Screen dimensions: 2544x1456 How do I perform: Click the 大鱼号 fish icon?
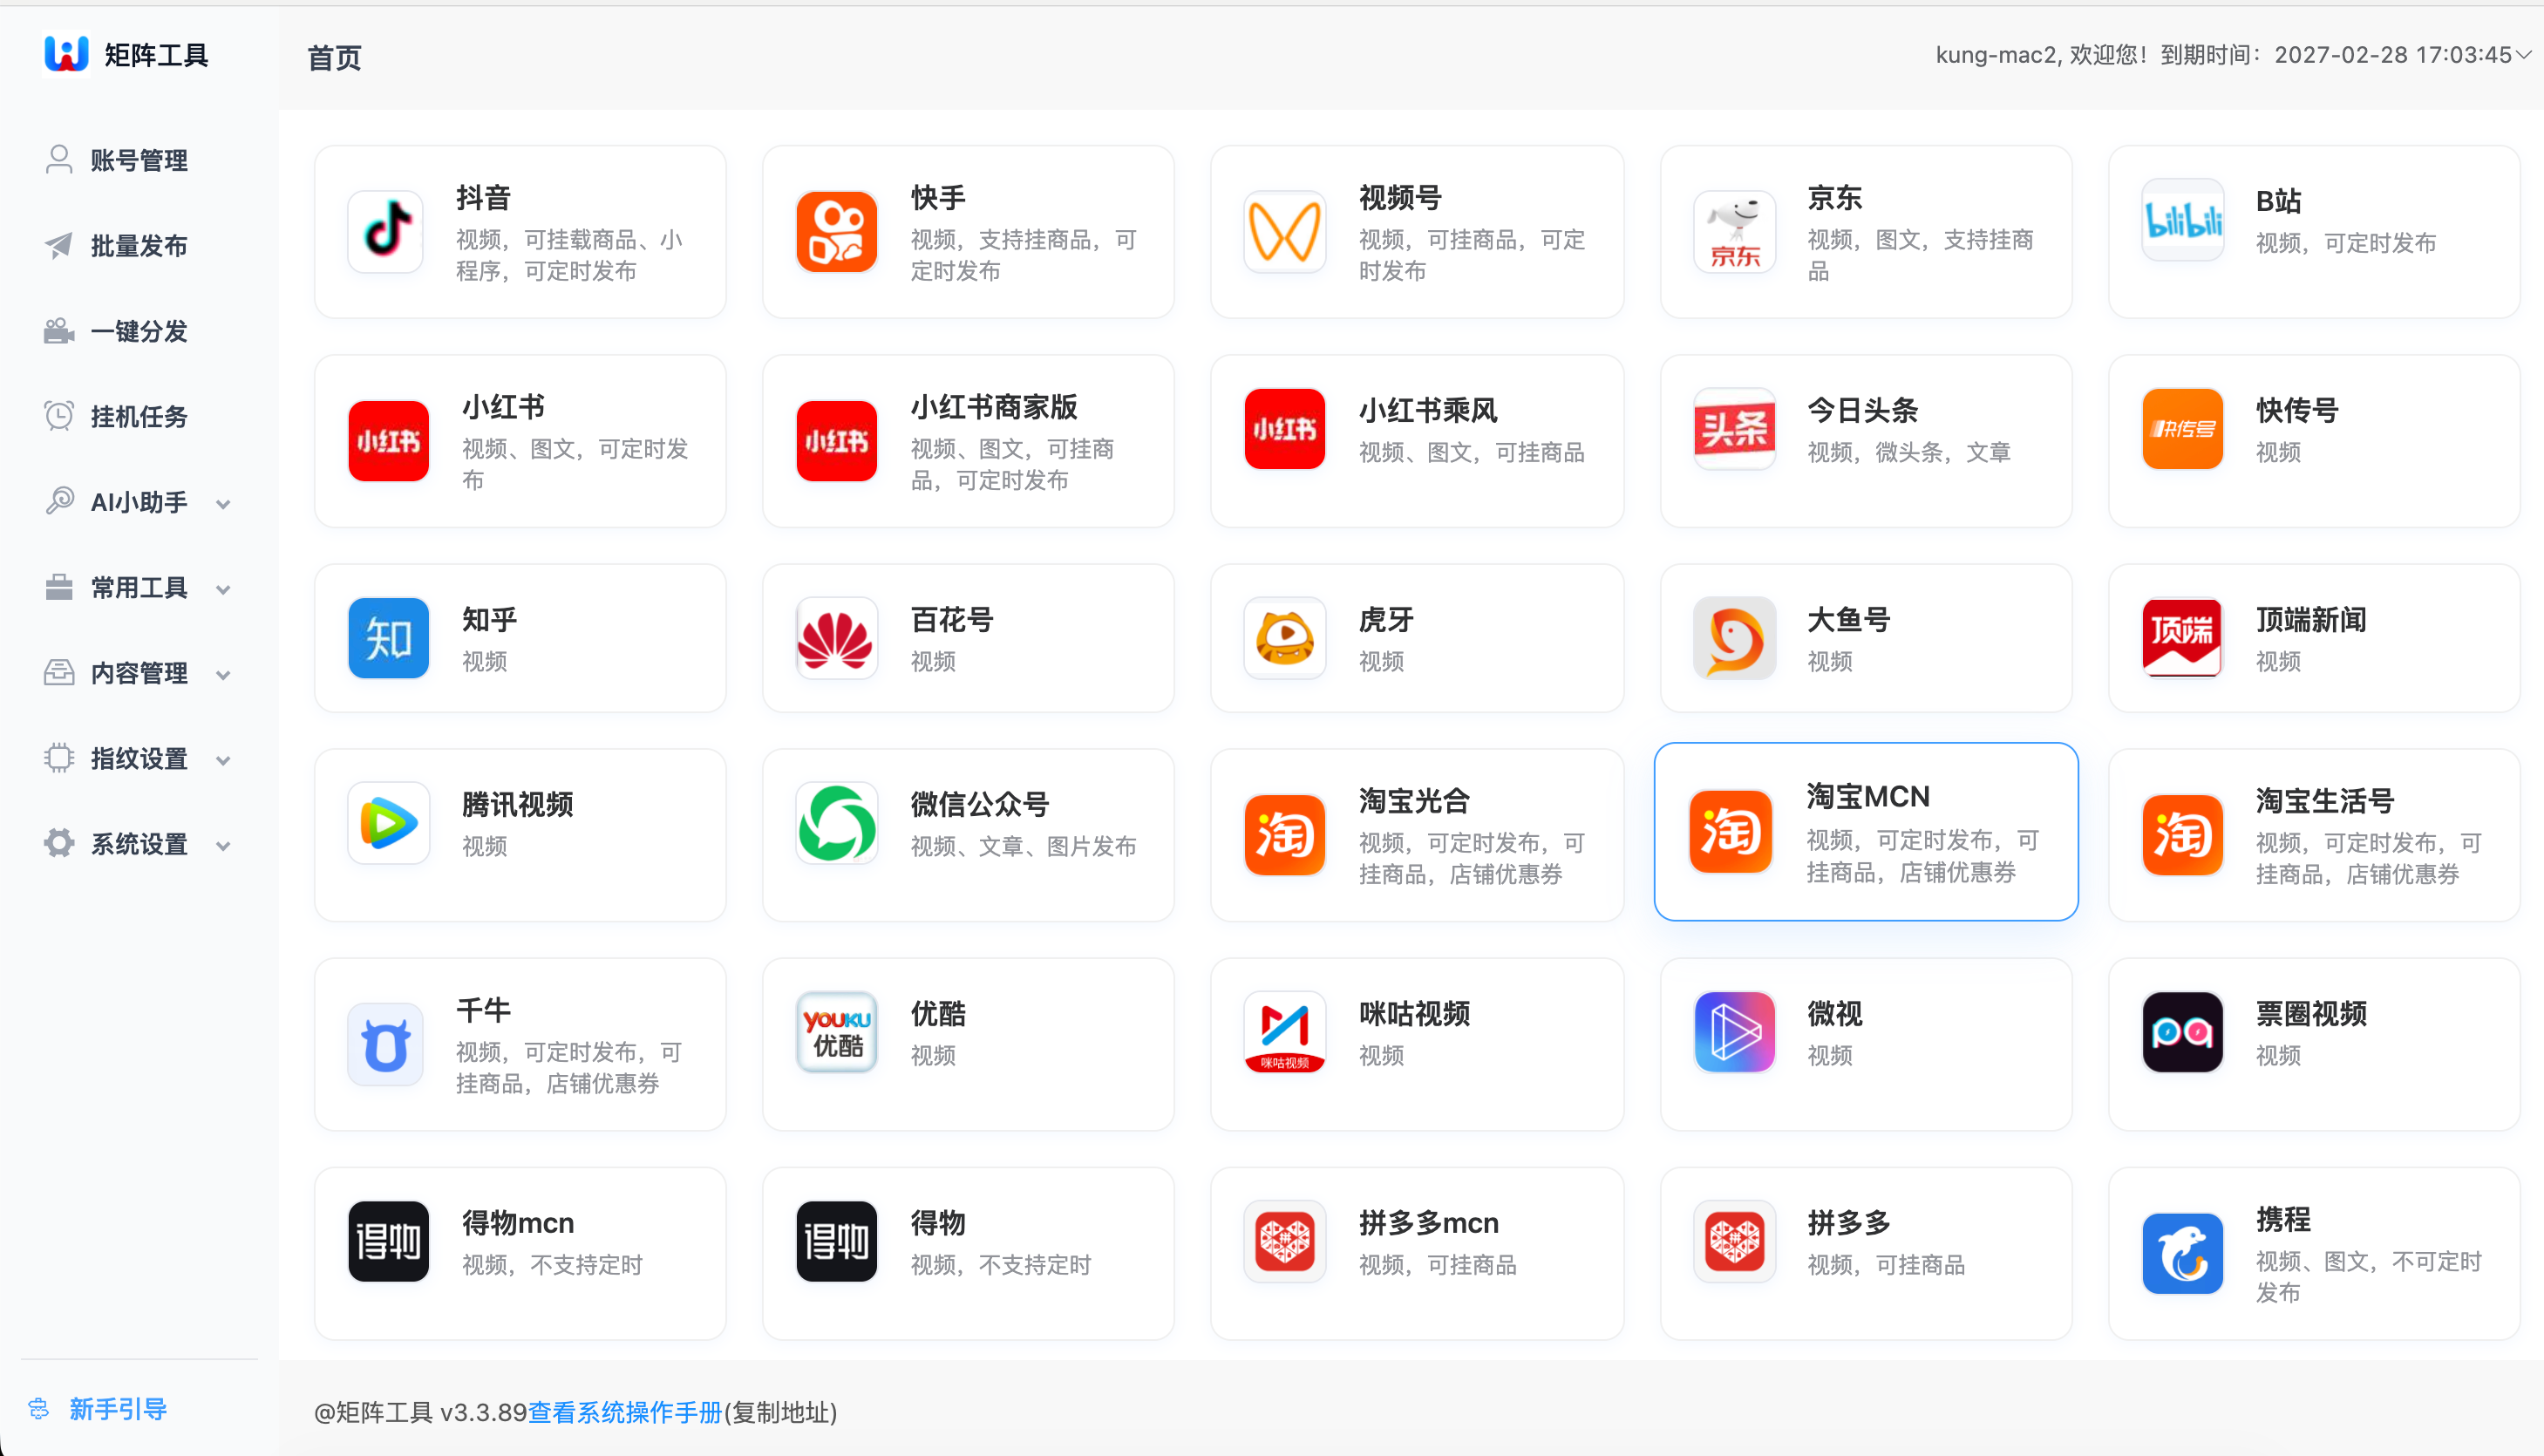click(x=1734, y=638)
